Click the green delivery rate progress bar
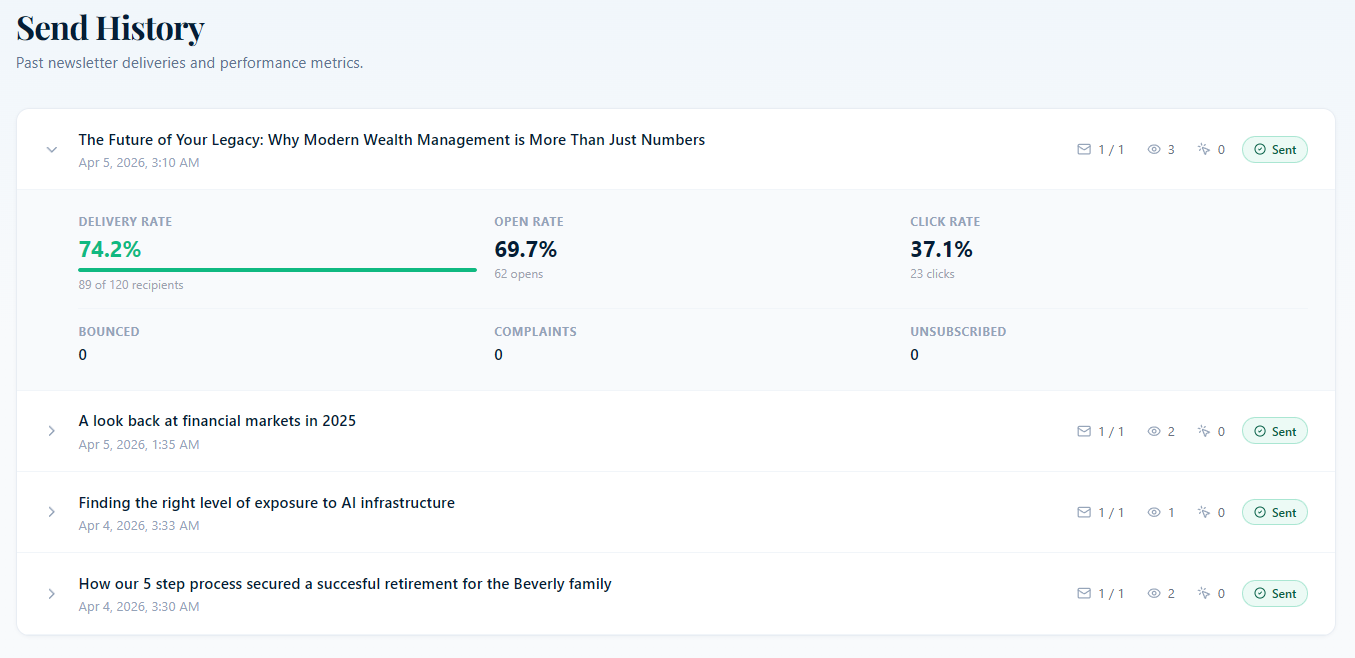Viewport: 1355px width, 658px height. click(277, 269)
